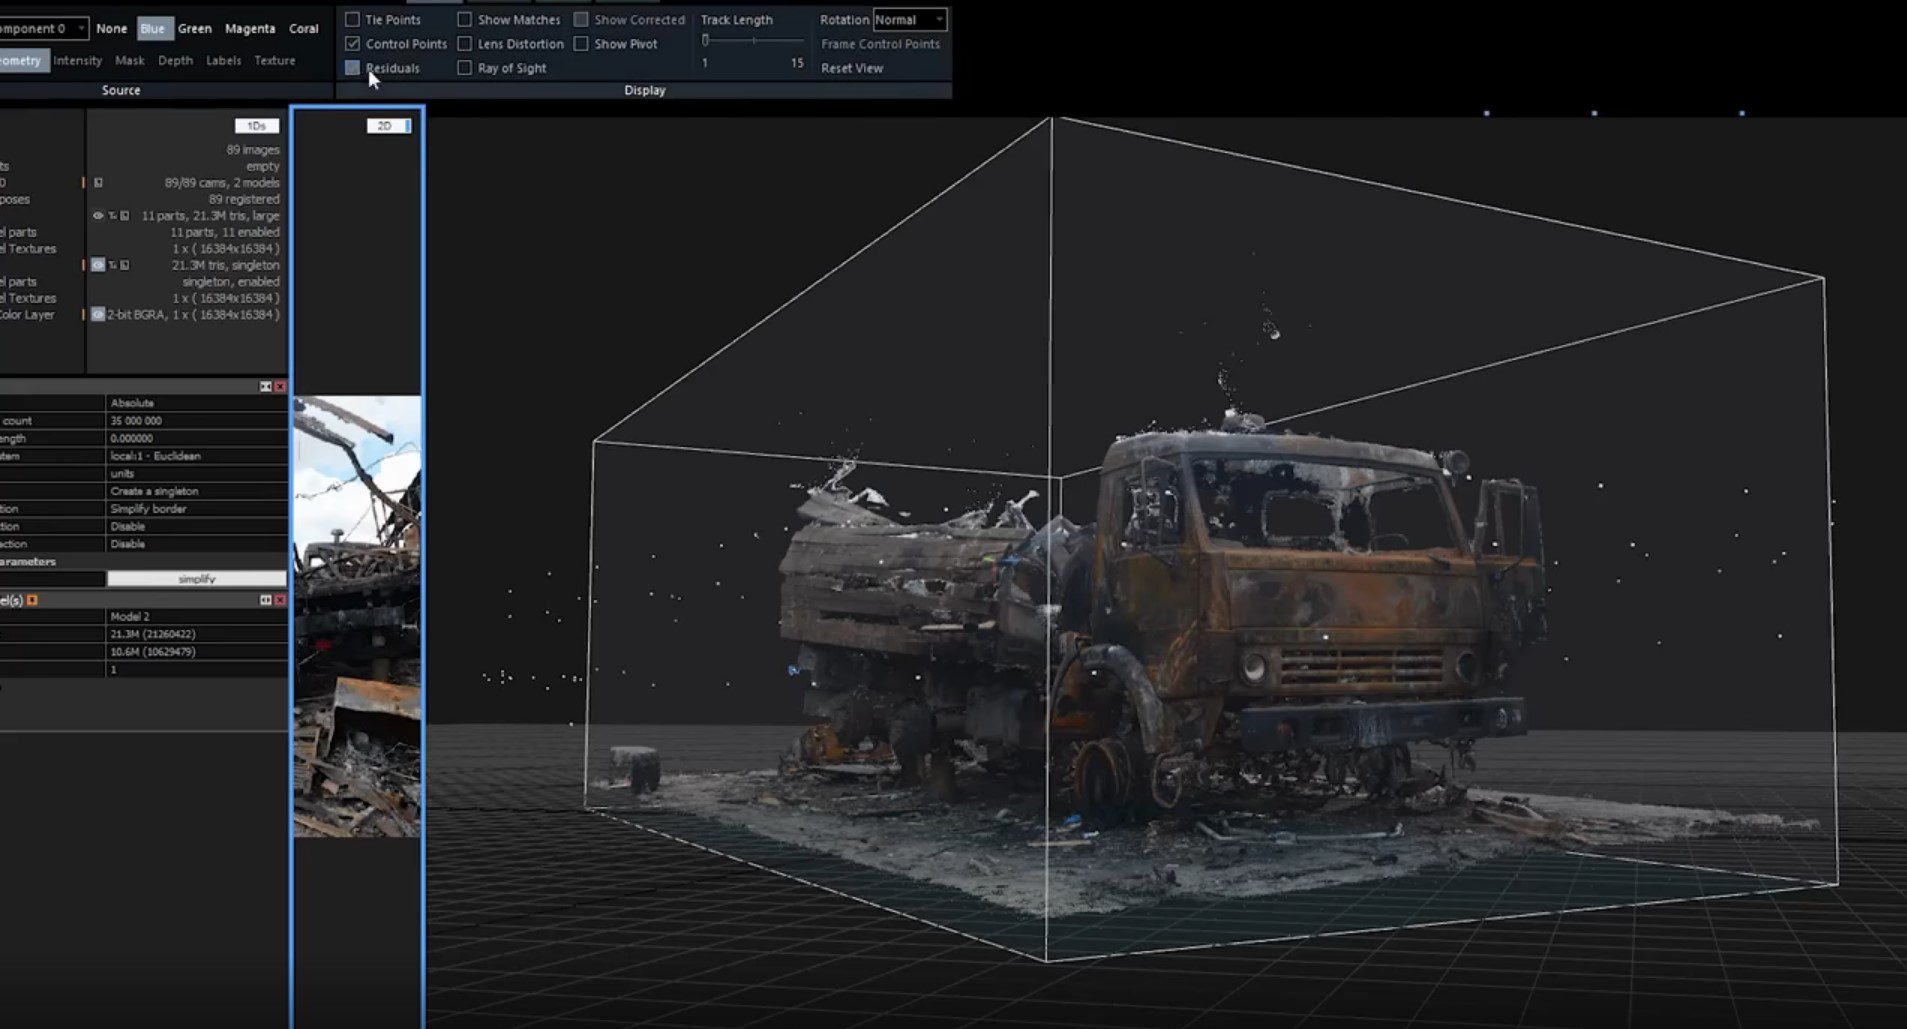
Task: Toggle visibility of the Color Layer row
Action: coord(98,315)
